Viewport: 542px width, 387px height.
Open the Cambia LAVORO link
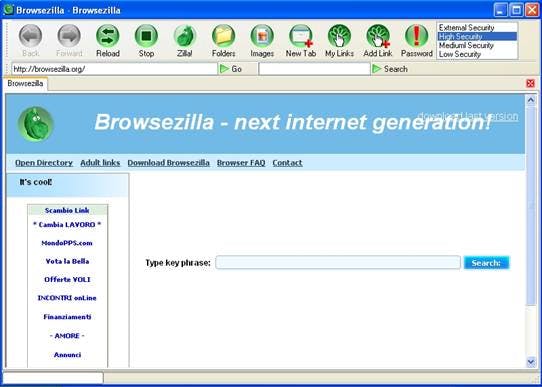coord(67,225)
